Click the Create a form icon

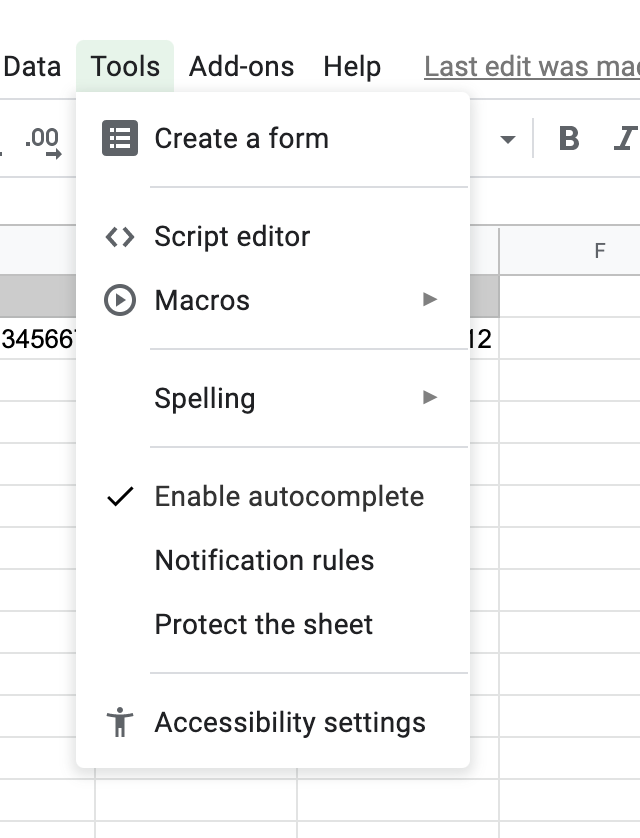(120, 138)
